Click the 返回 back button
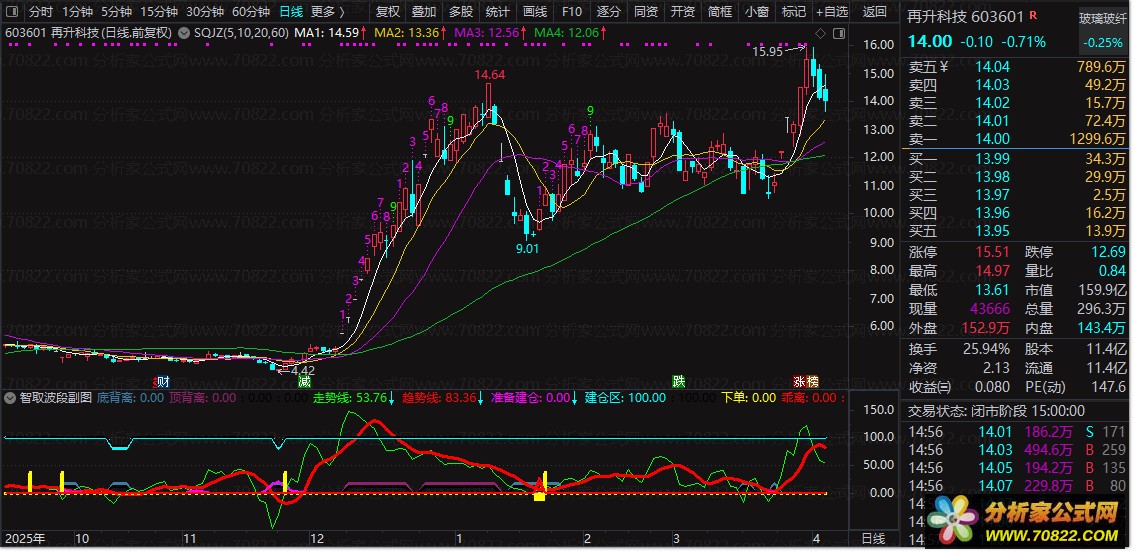 click(874, 12)
